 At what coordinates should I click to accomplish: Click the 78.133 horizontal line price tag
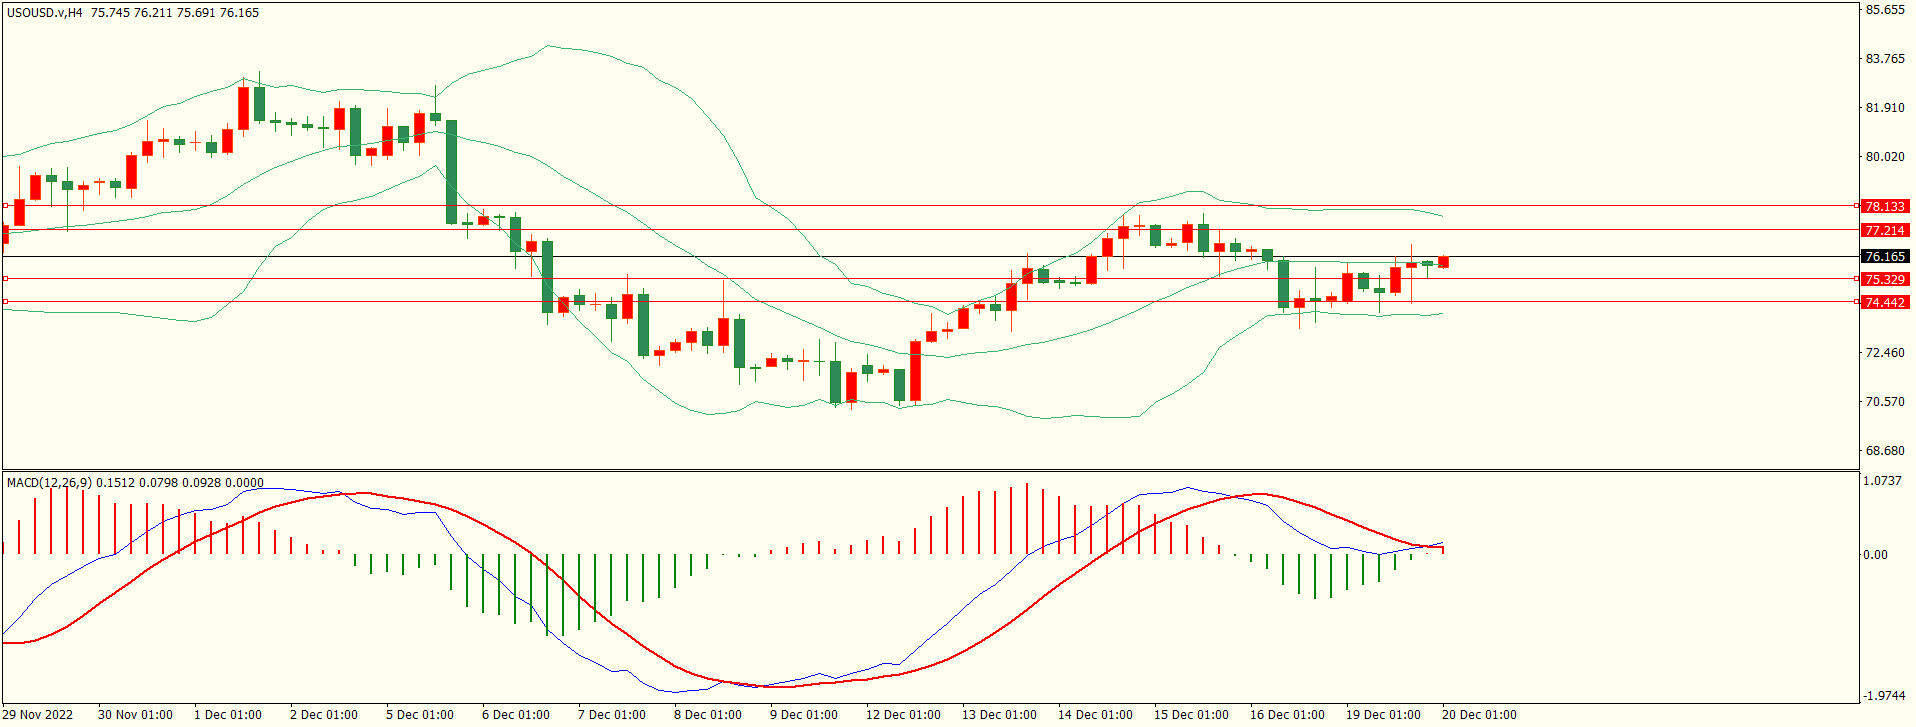tap(1884, 206)
